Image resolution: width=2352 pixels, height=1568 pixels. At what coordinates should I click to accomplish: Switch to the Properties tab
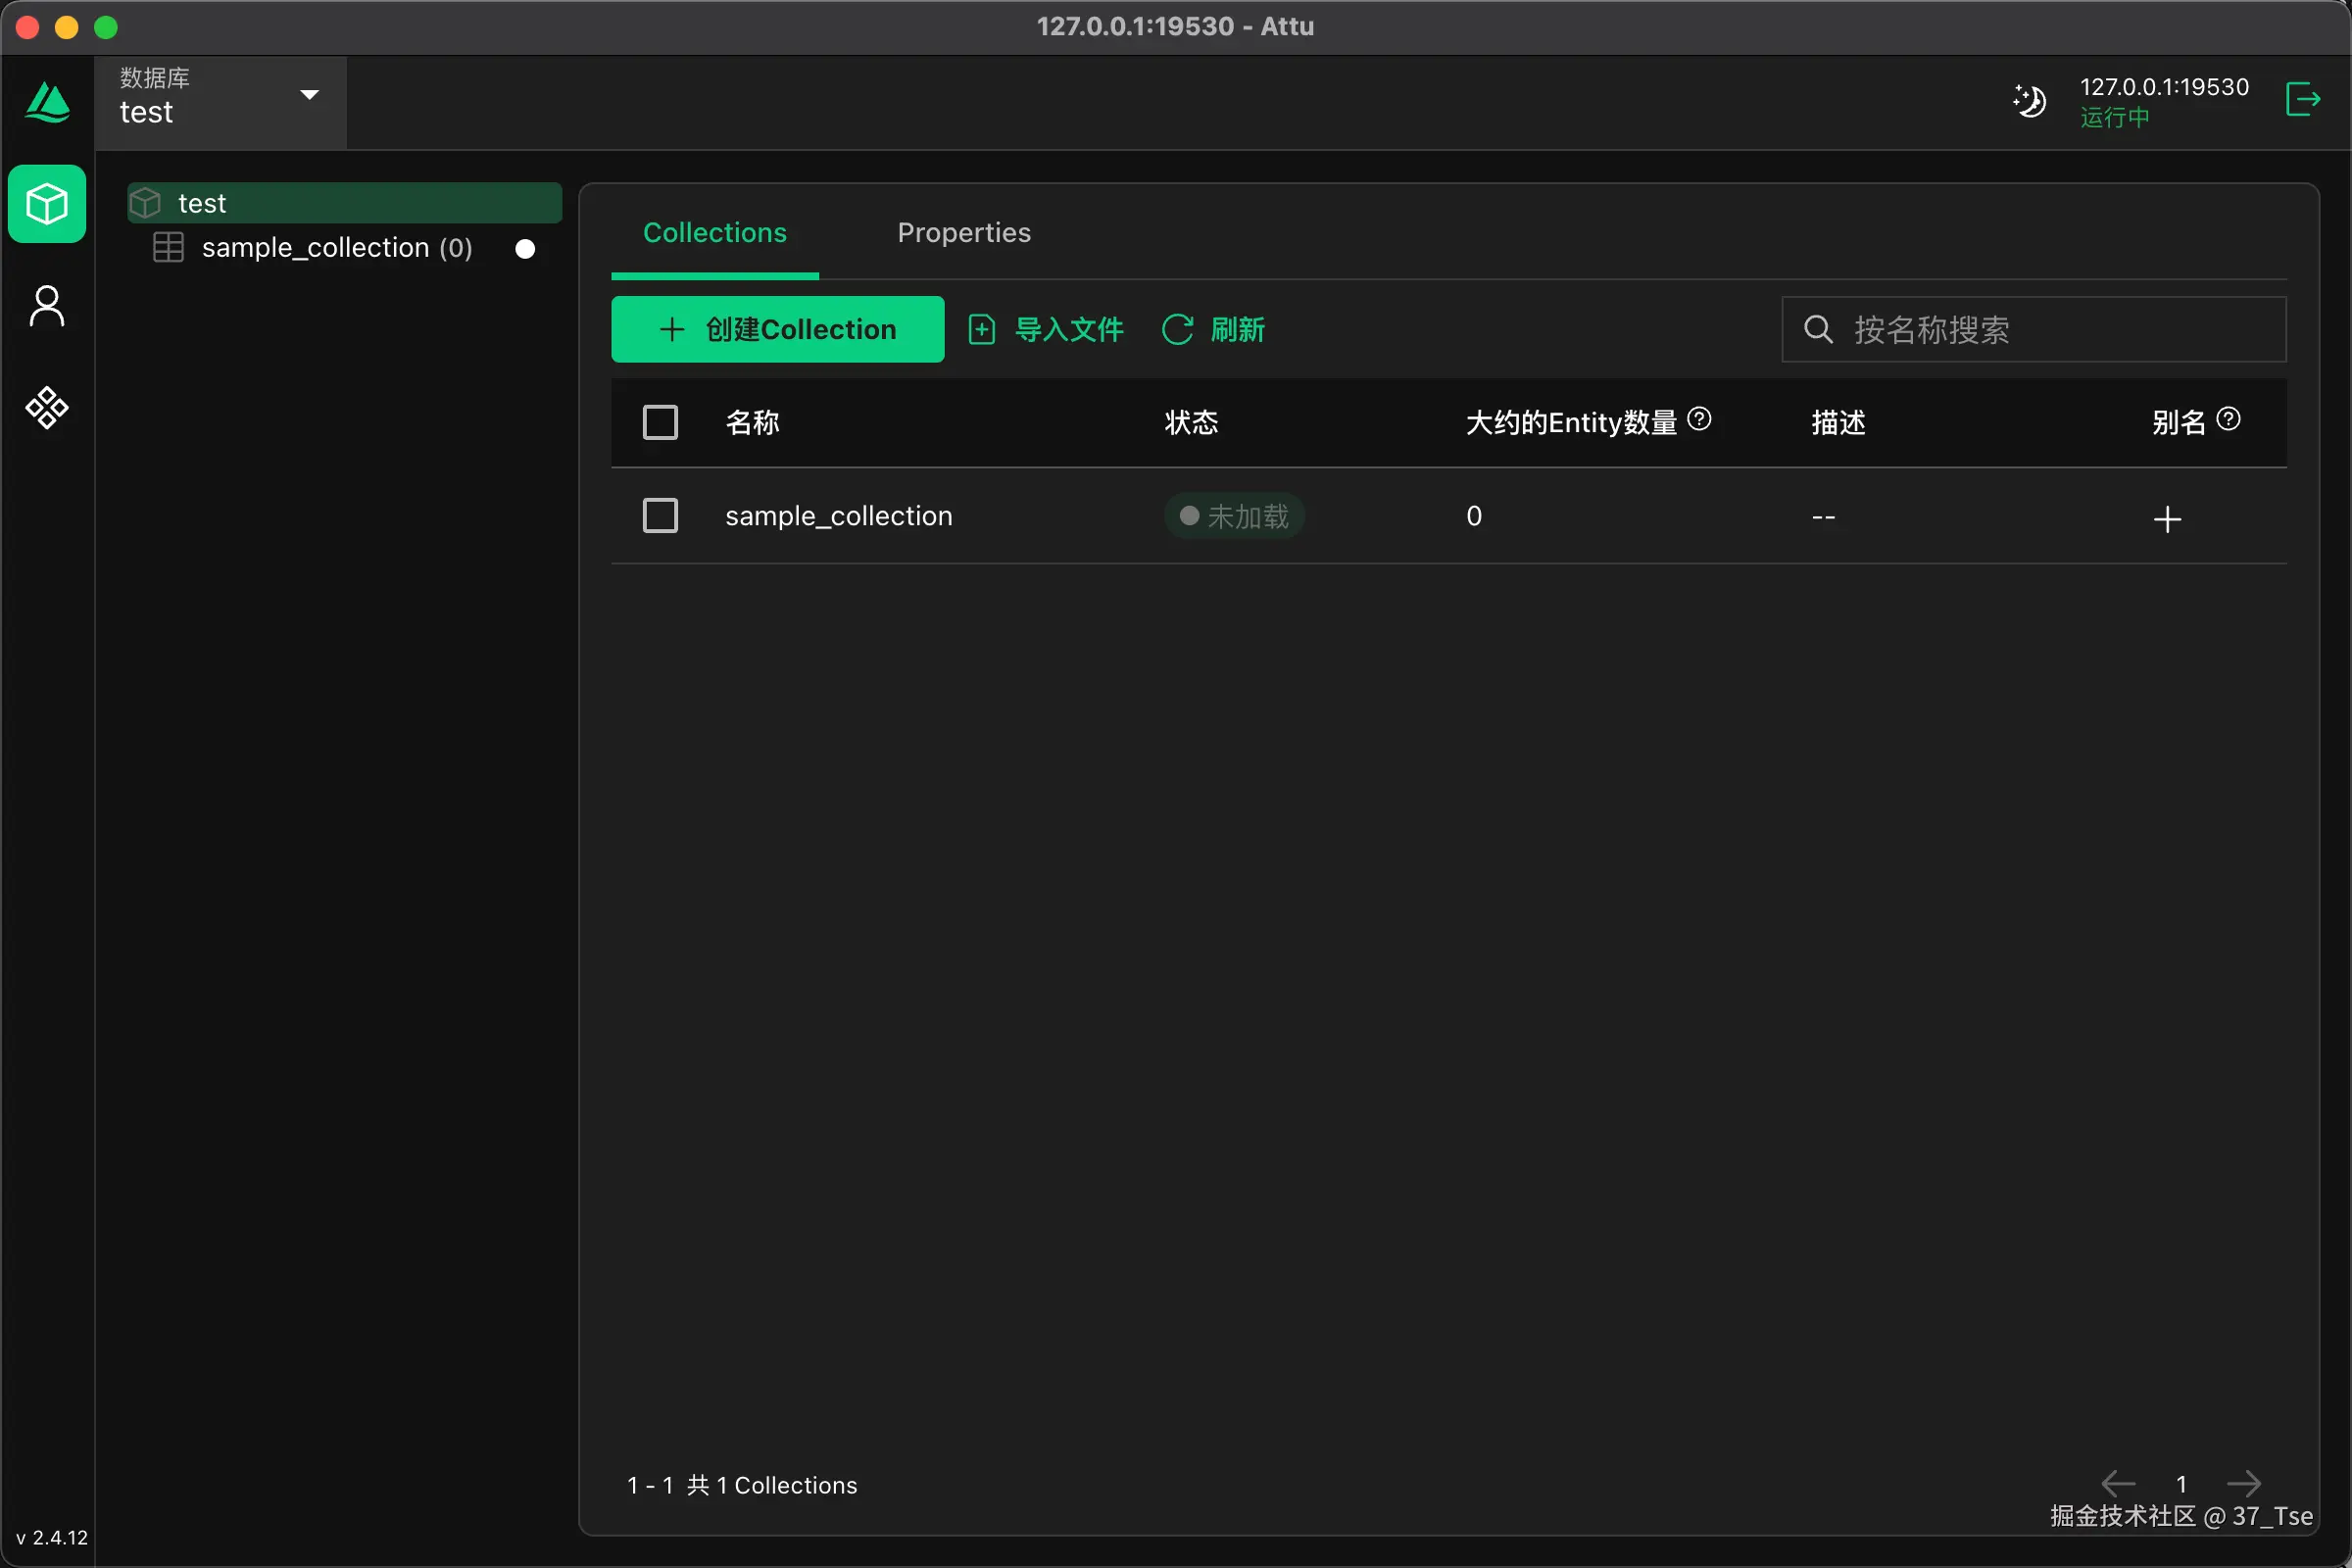pos(964,233)
